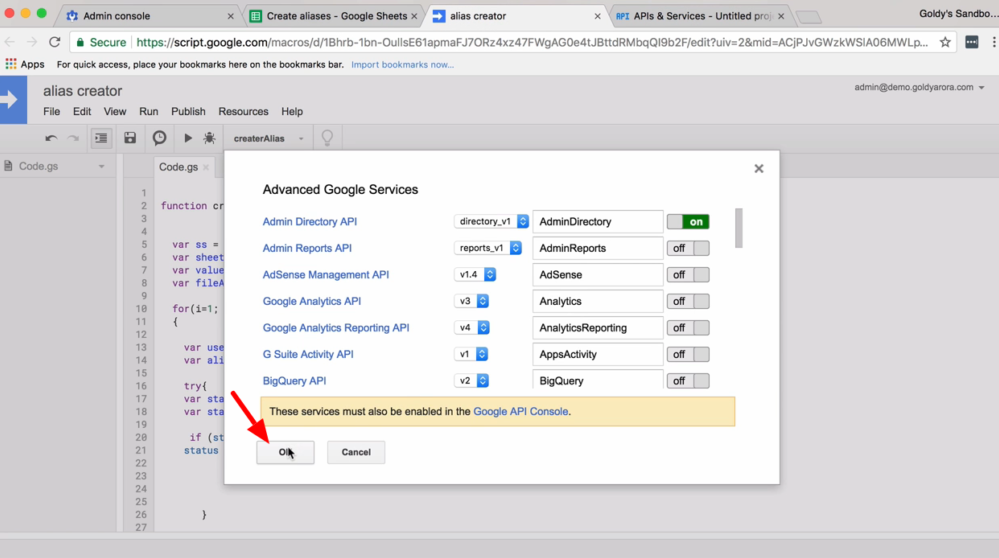Open AdSense Management API link
The height and width of the screenshot is (558, 999).
click(326, 275)
